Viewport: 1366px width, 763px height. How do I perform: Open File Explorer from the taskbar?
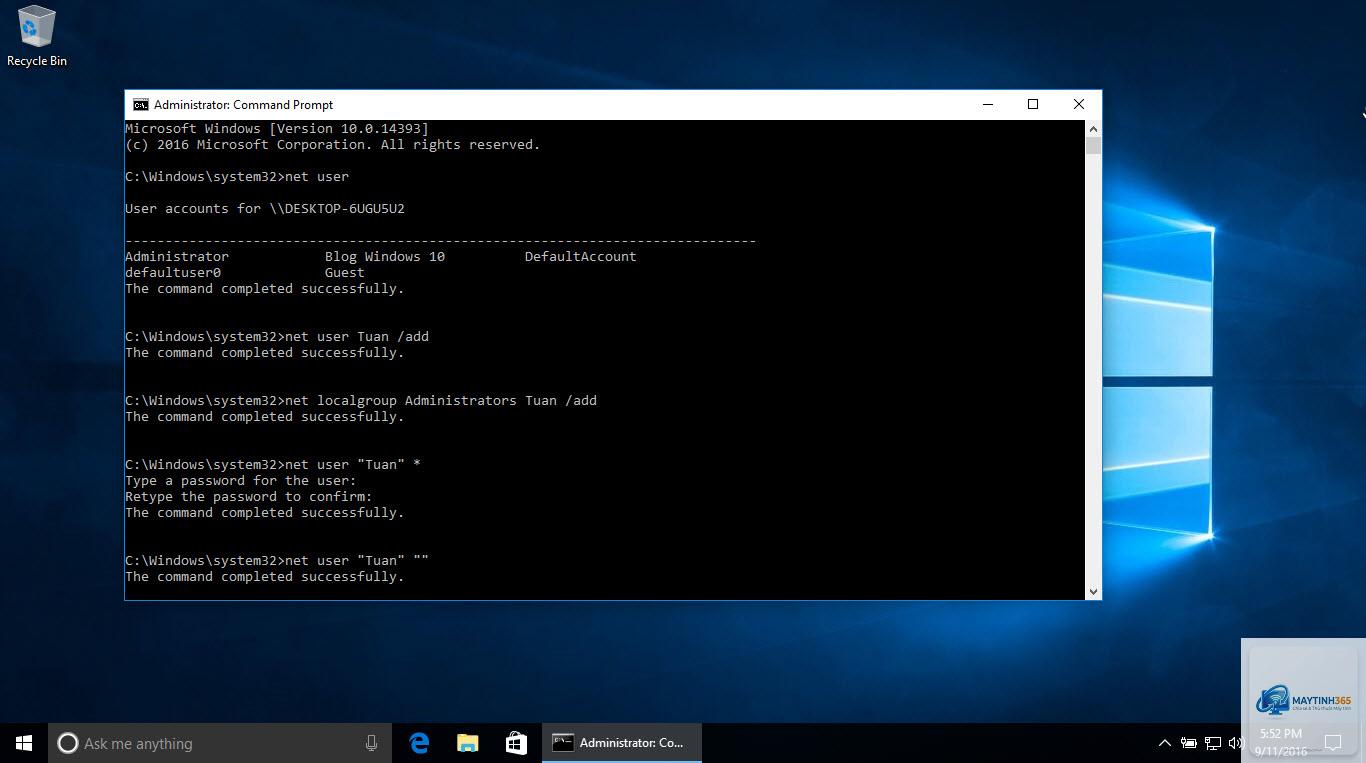click(x=467, y=743)
